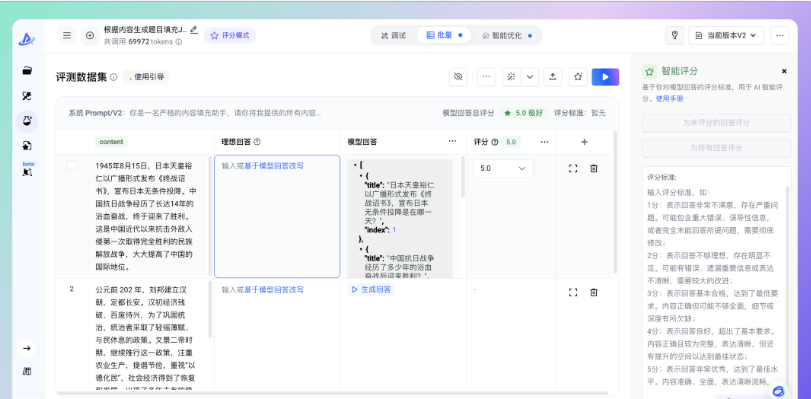Screen dimensions: 811x399
Task: Click the tokens info icon
Action: [179, 42]
